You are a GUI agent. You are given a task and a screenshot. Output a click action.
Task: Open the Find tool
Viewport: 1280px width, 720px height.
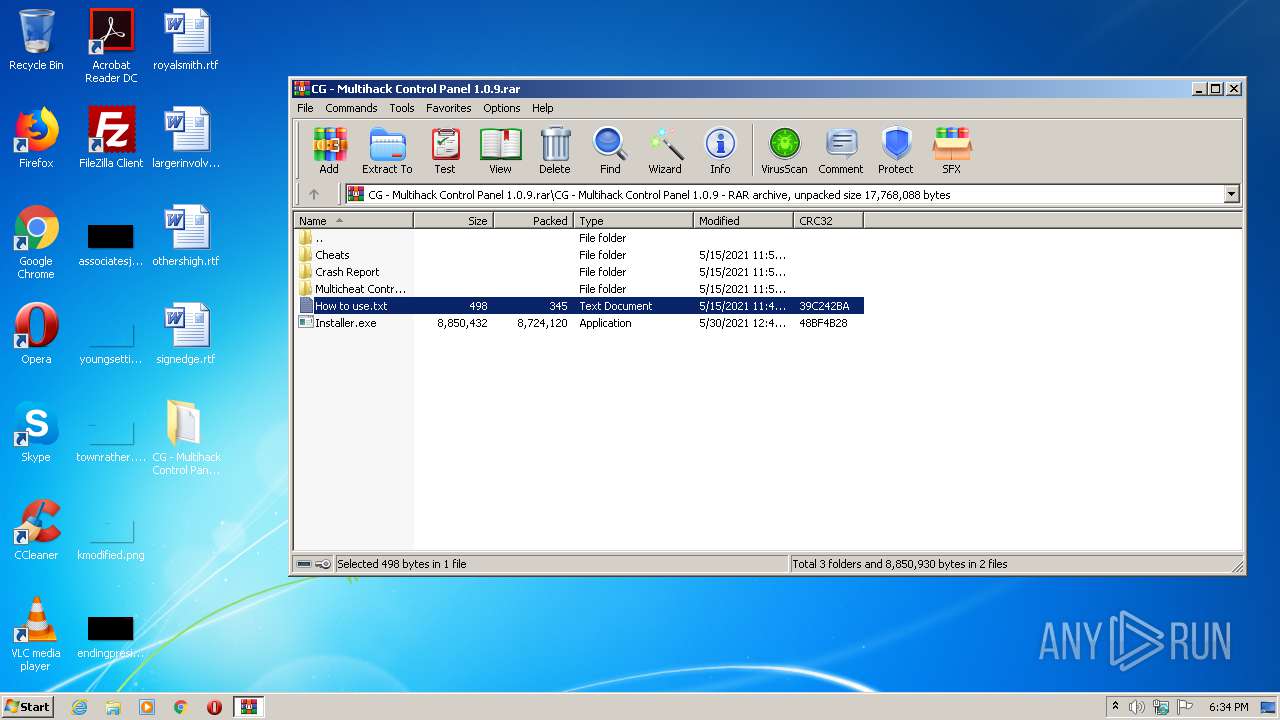click(x=610, y=151)
